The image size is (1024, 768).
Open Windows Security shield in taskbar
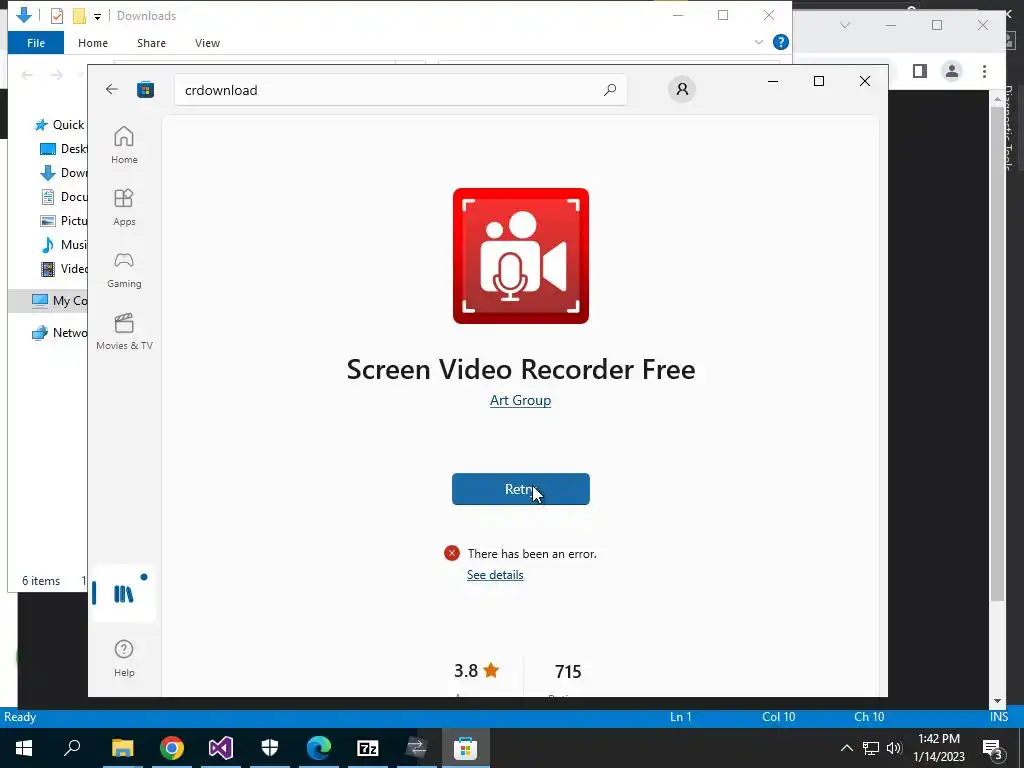(270, 748)
